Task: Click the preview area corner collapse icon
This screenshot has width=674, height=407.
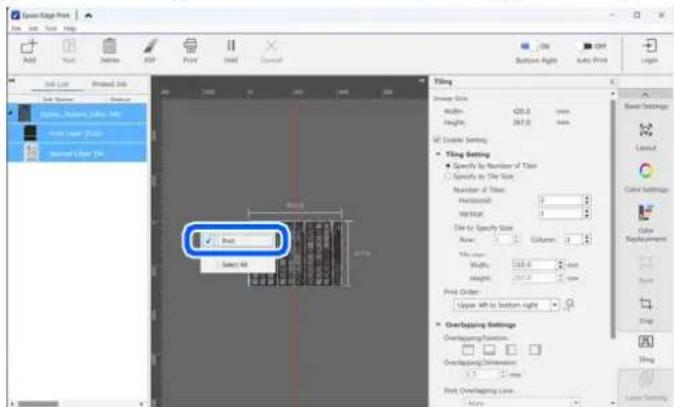Action: (x=421, y=81)
